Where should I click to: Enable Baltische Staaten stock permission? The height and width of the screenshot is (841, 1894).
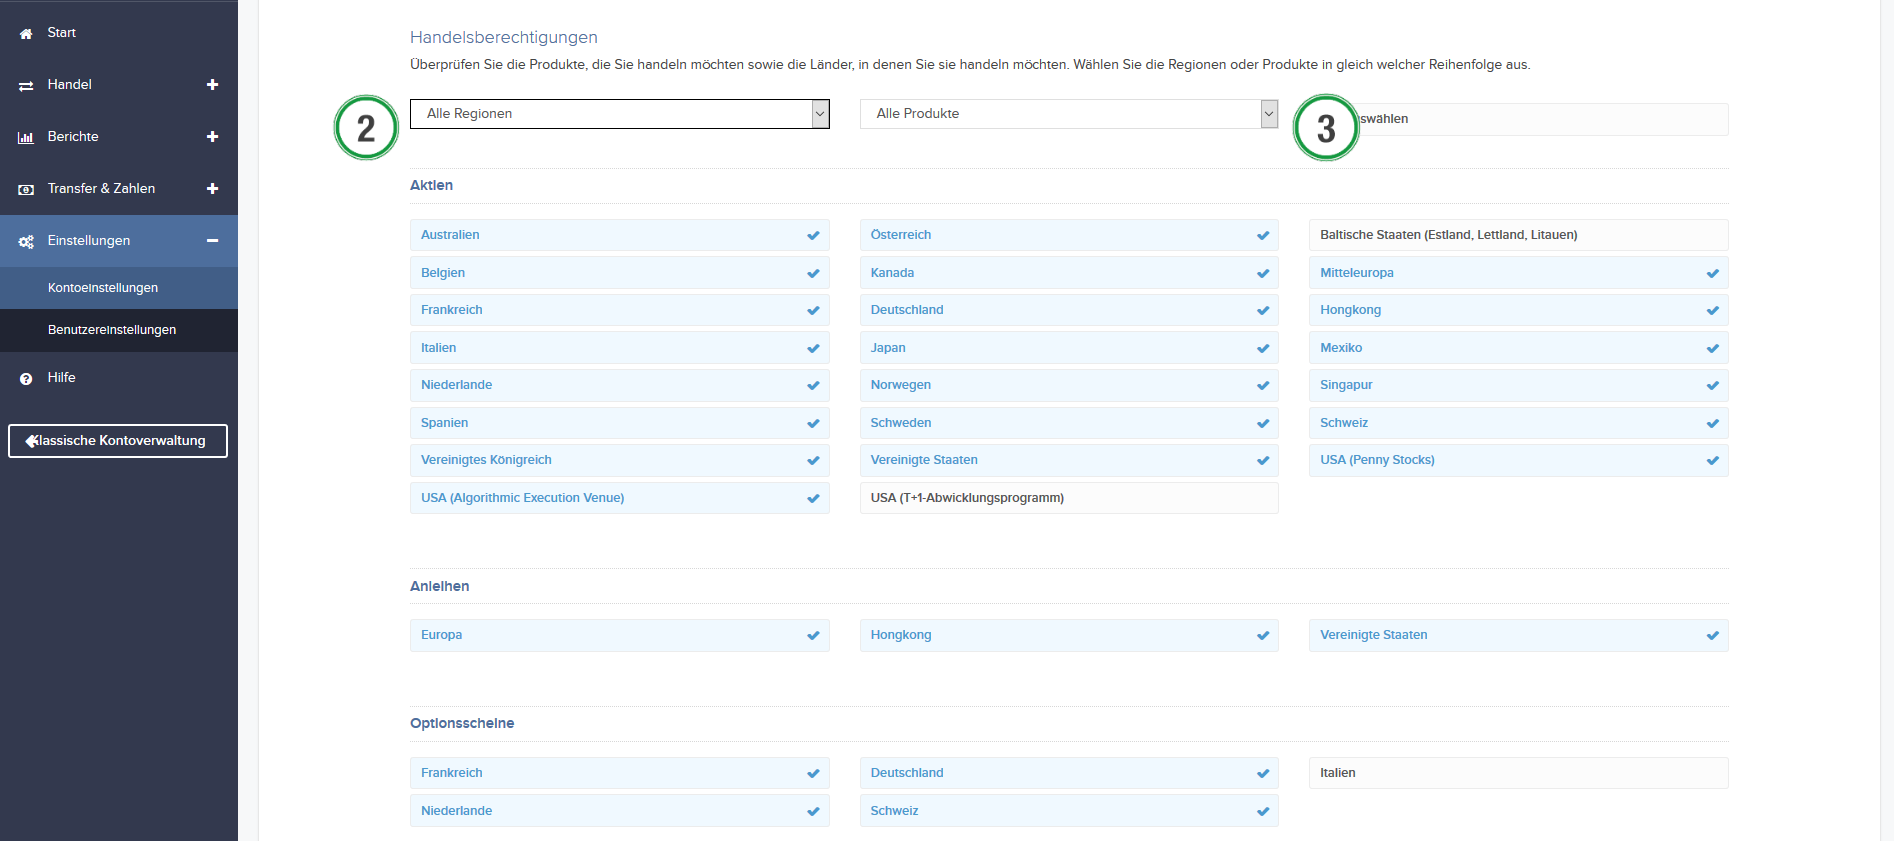(1519, 235)
